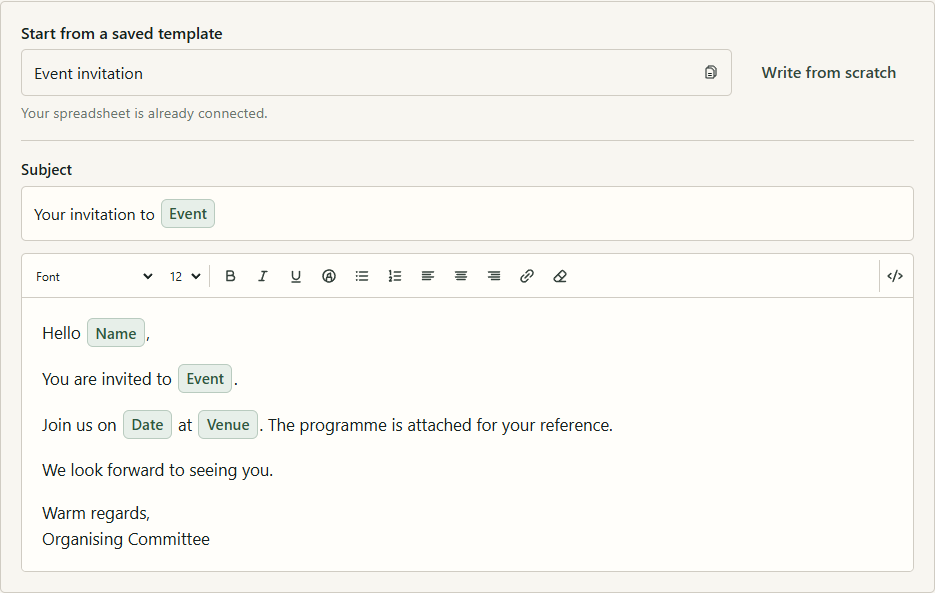
Task: Clear formatting with the eraser icon
Action: (x=560, y=276)
